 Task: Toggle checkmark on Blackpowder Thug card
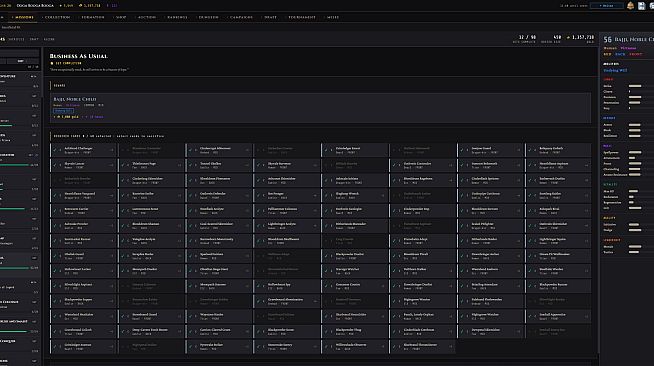pos(327,331)
